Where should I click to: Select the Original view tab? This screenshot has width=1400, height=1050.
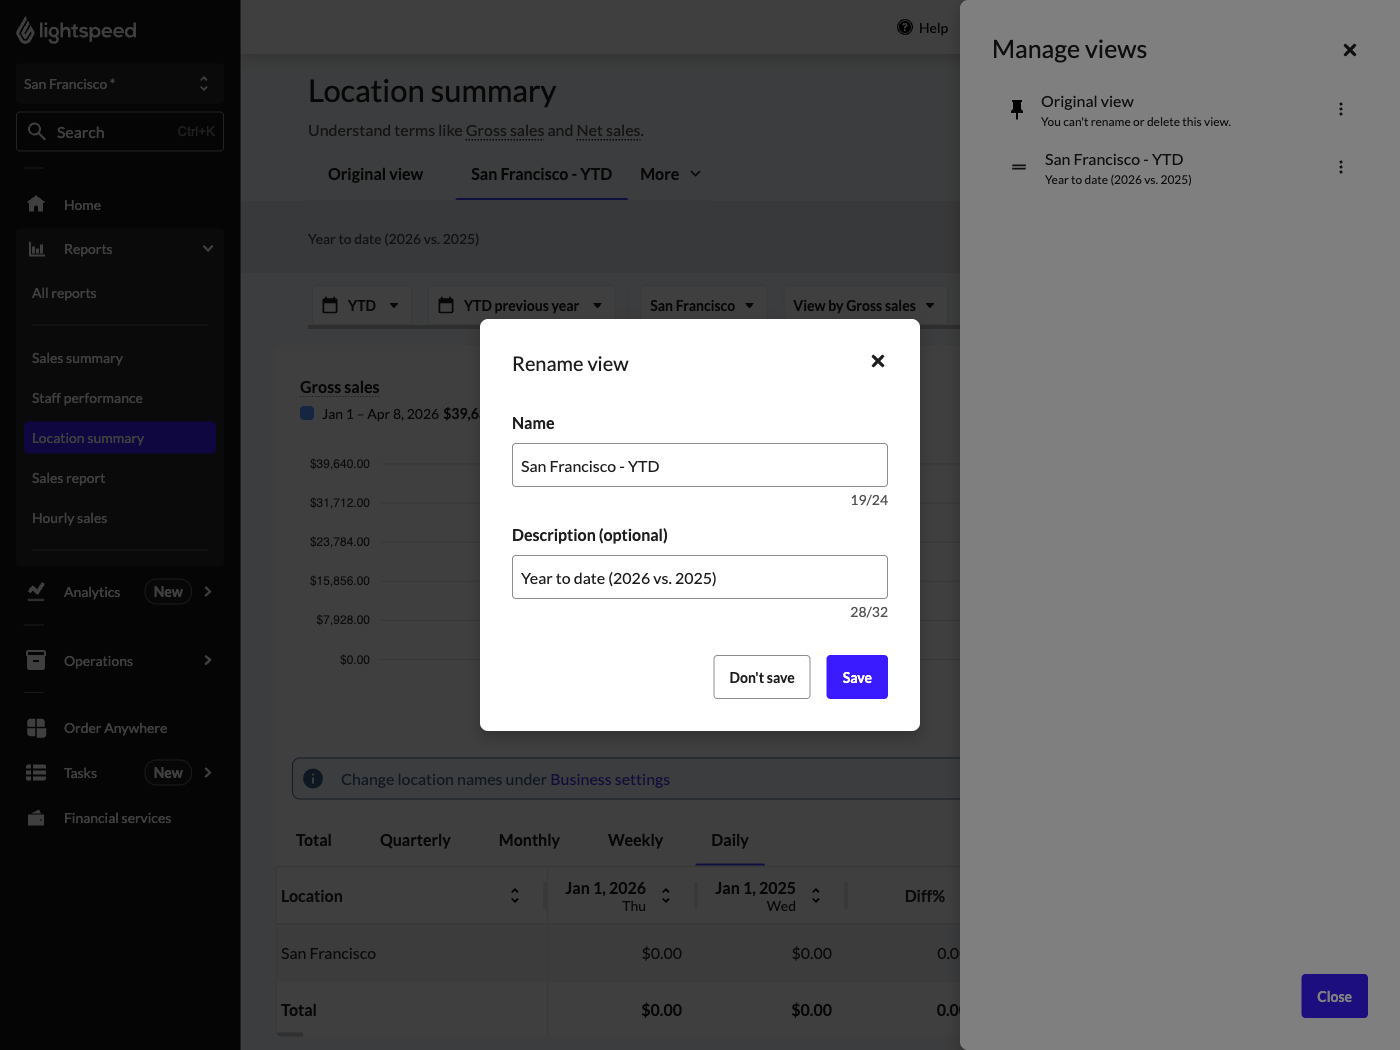375,173
